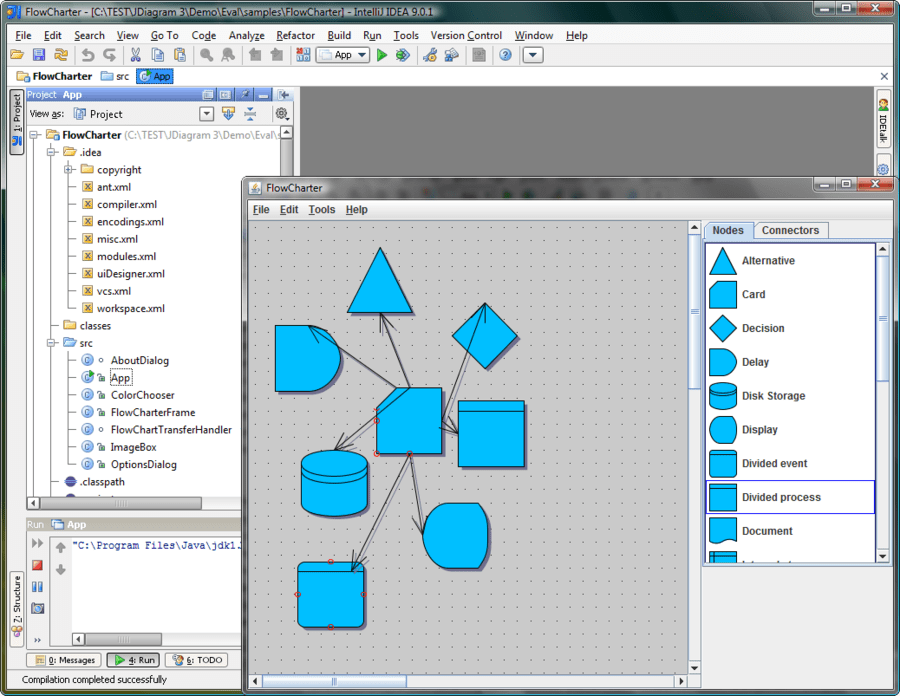This screenshot has height=696, width=900.
Task: Open the Tools menu in FlowCharter window
Action: coord(321,209)
